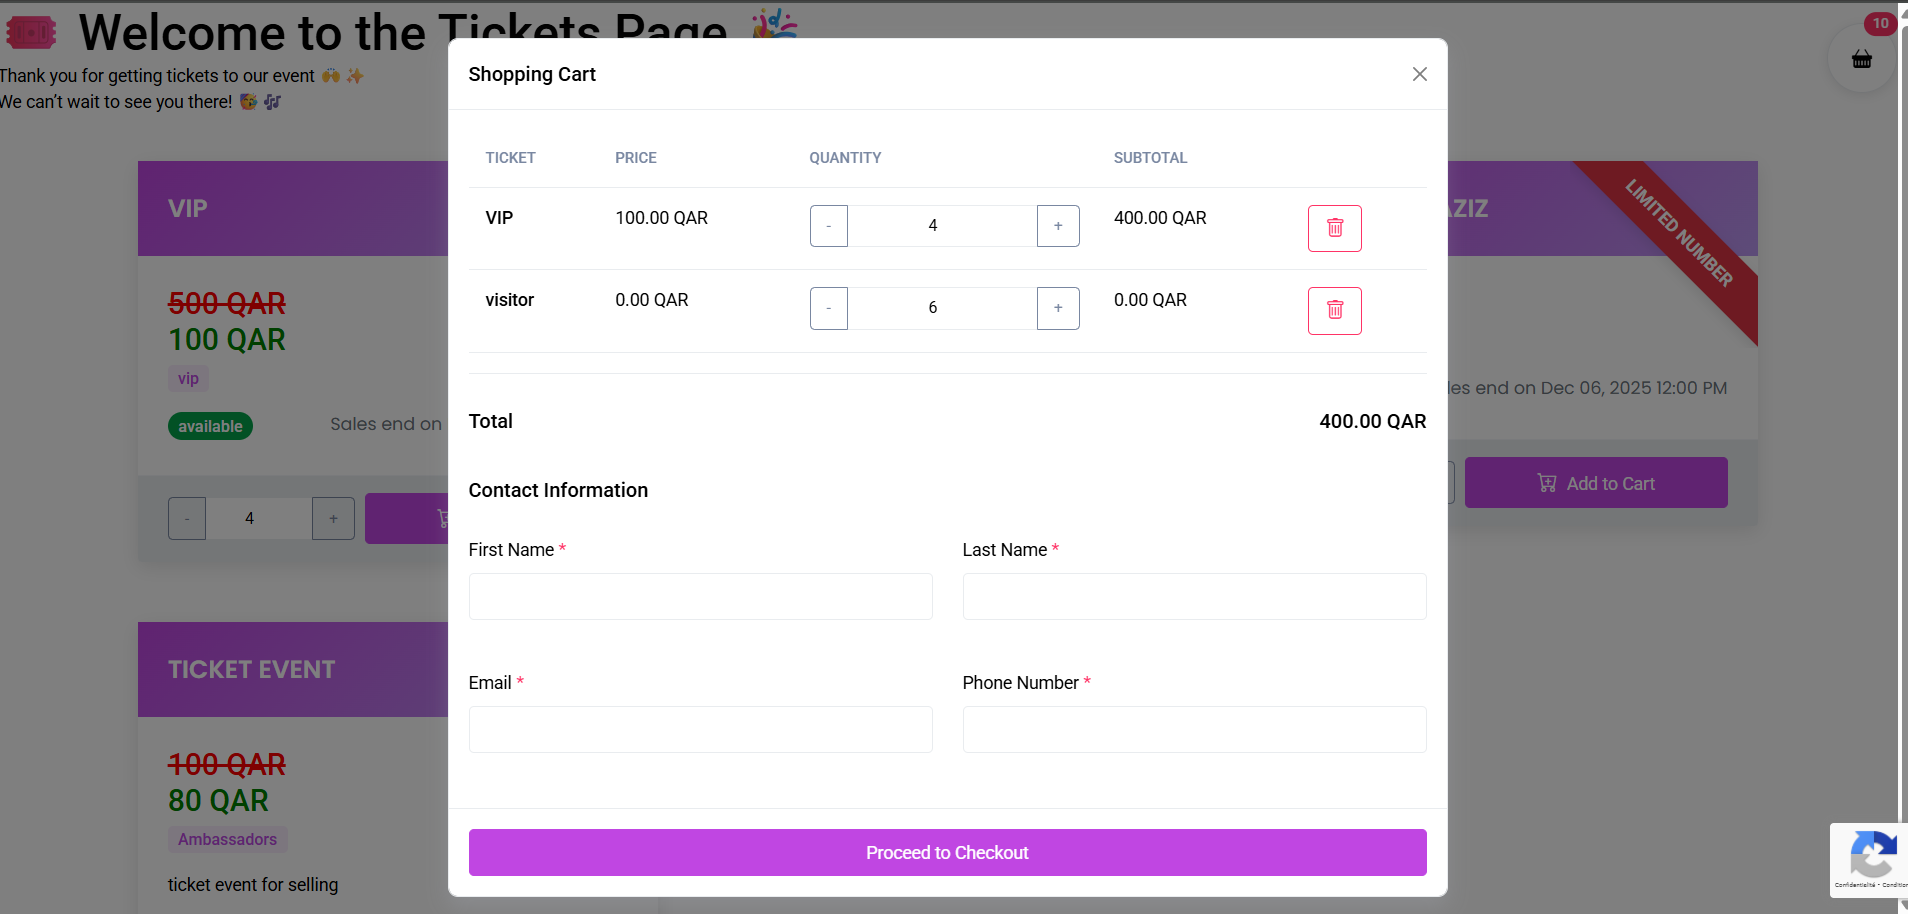Click Add to Cart for the AZIZ ticket
Viewport: 1908px width, 914px height.
1596,483
